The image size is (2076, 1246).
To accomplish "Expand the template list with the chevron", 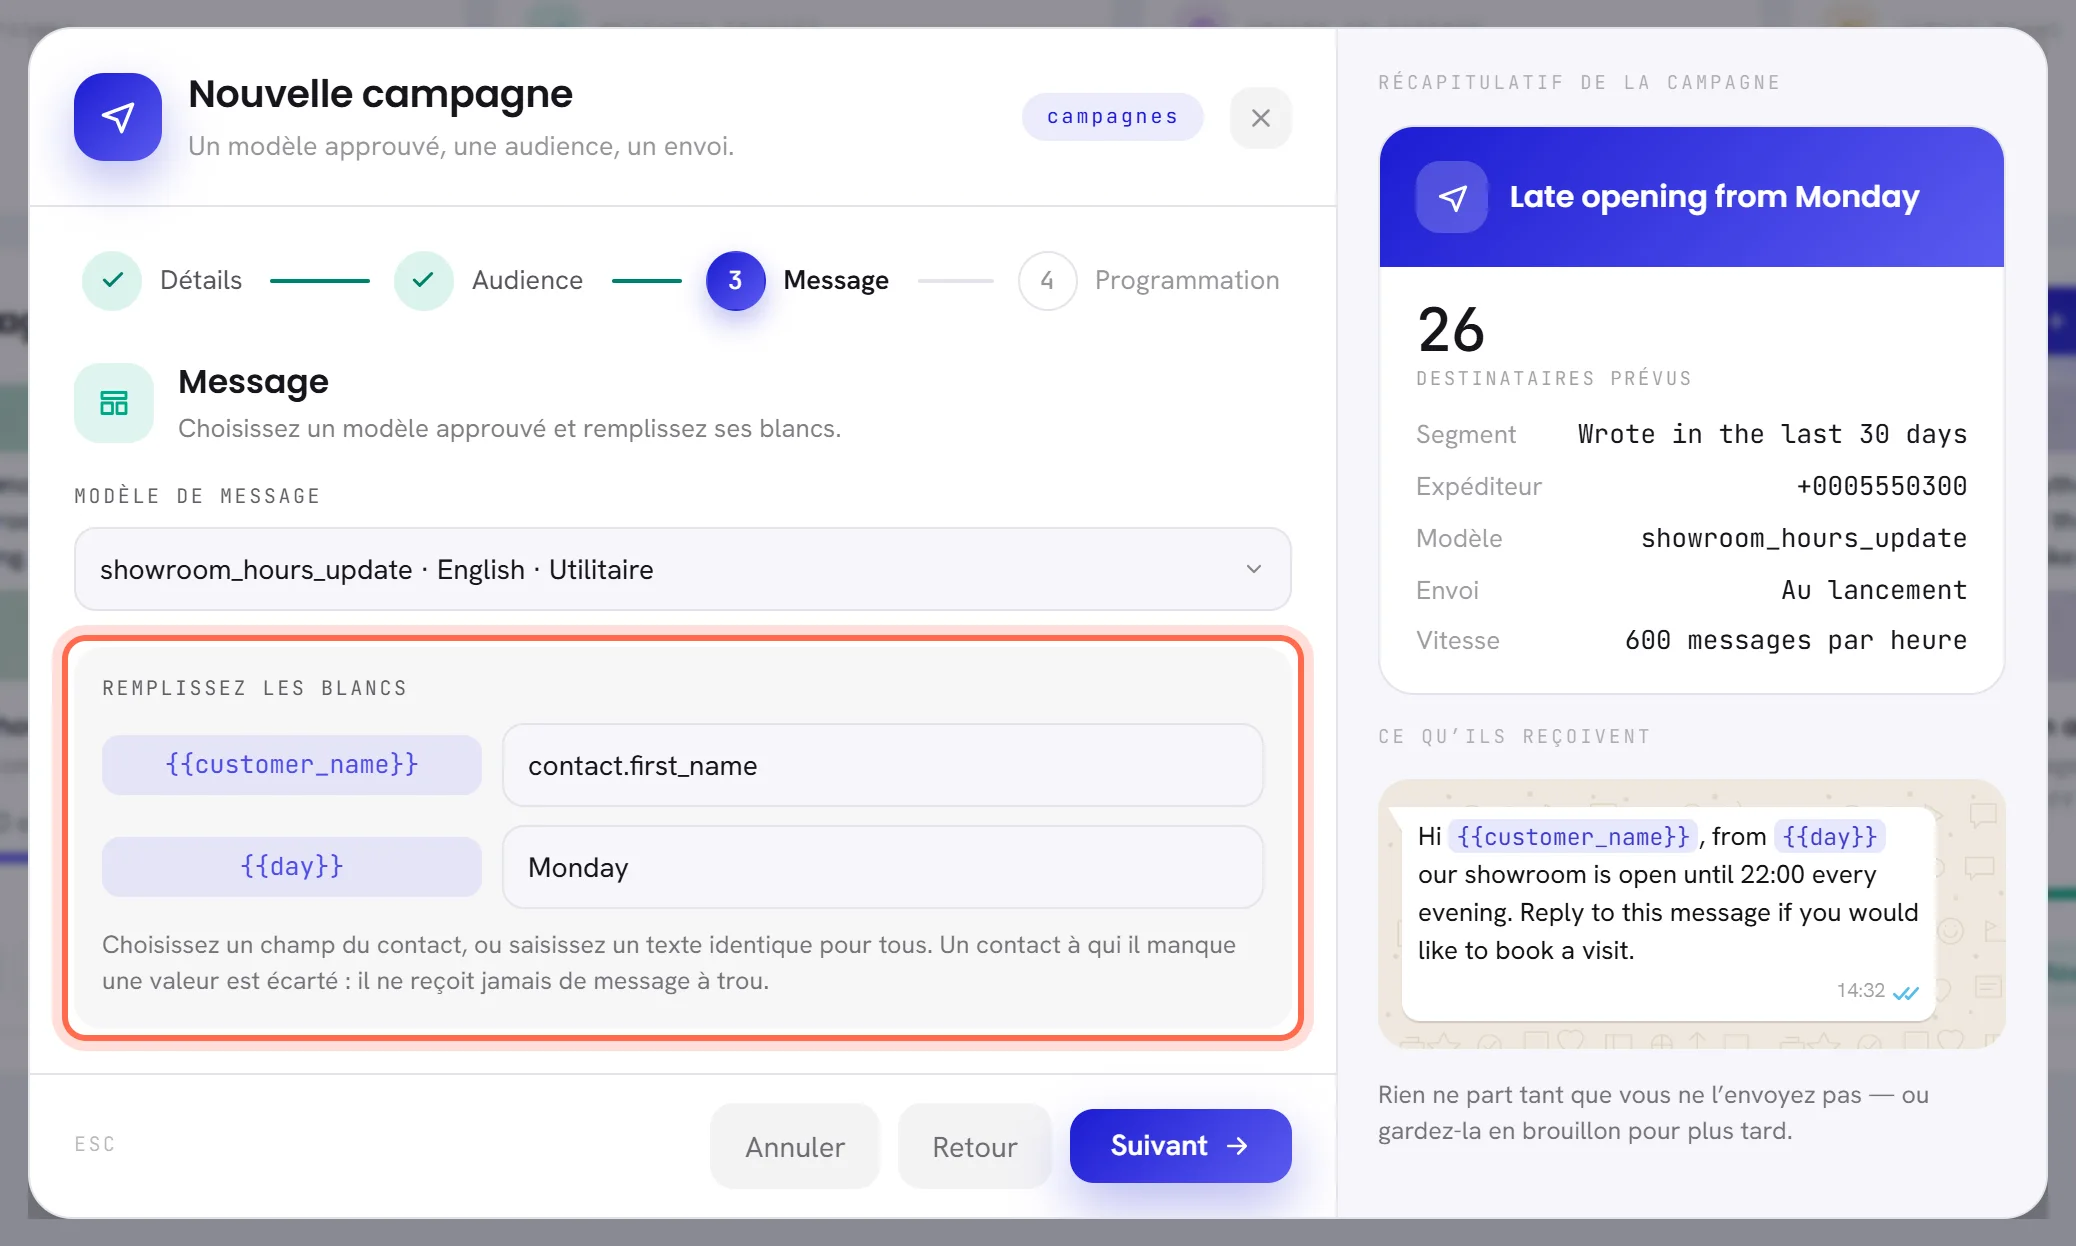I will 1253,569.
